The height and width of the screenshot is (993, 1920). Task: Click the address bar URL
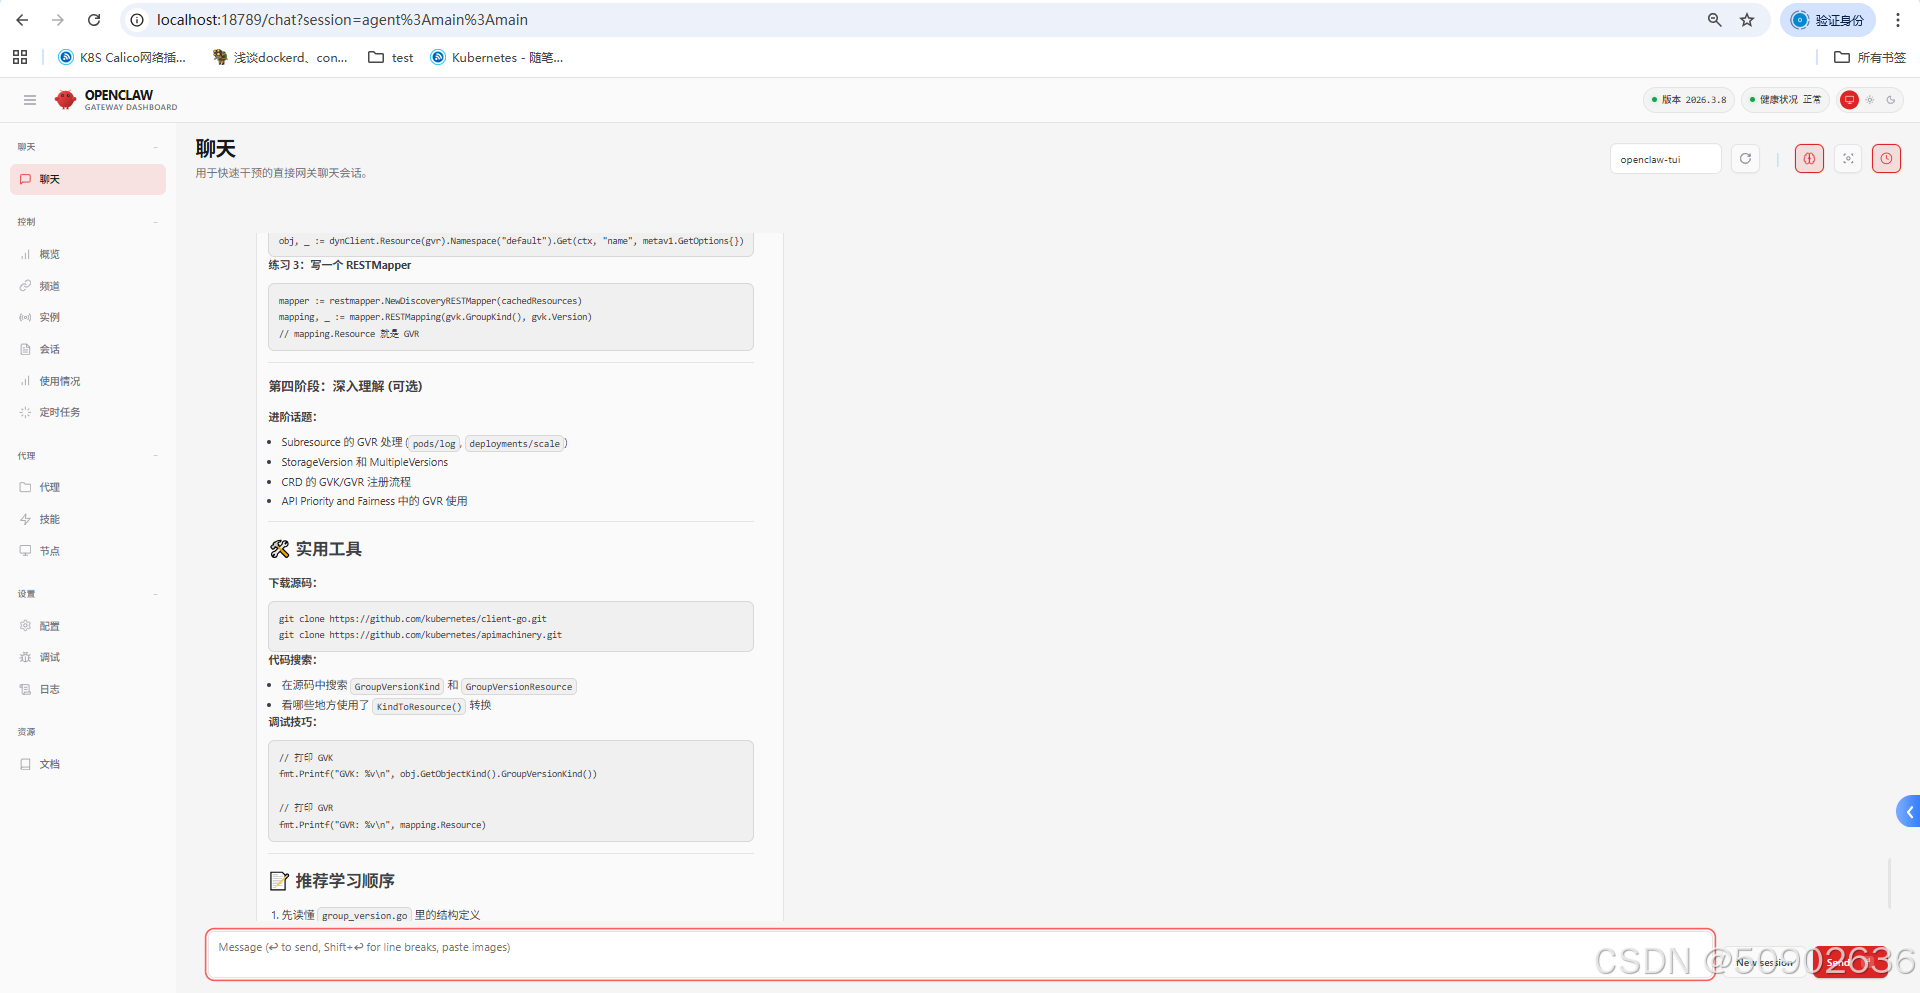(x=342, y=20)
